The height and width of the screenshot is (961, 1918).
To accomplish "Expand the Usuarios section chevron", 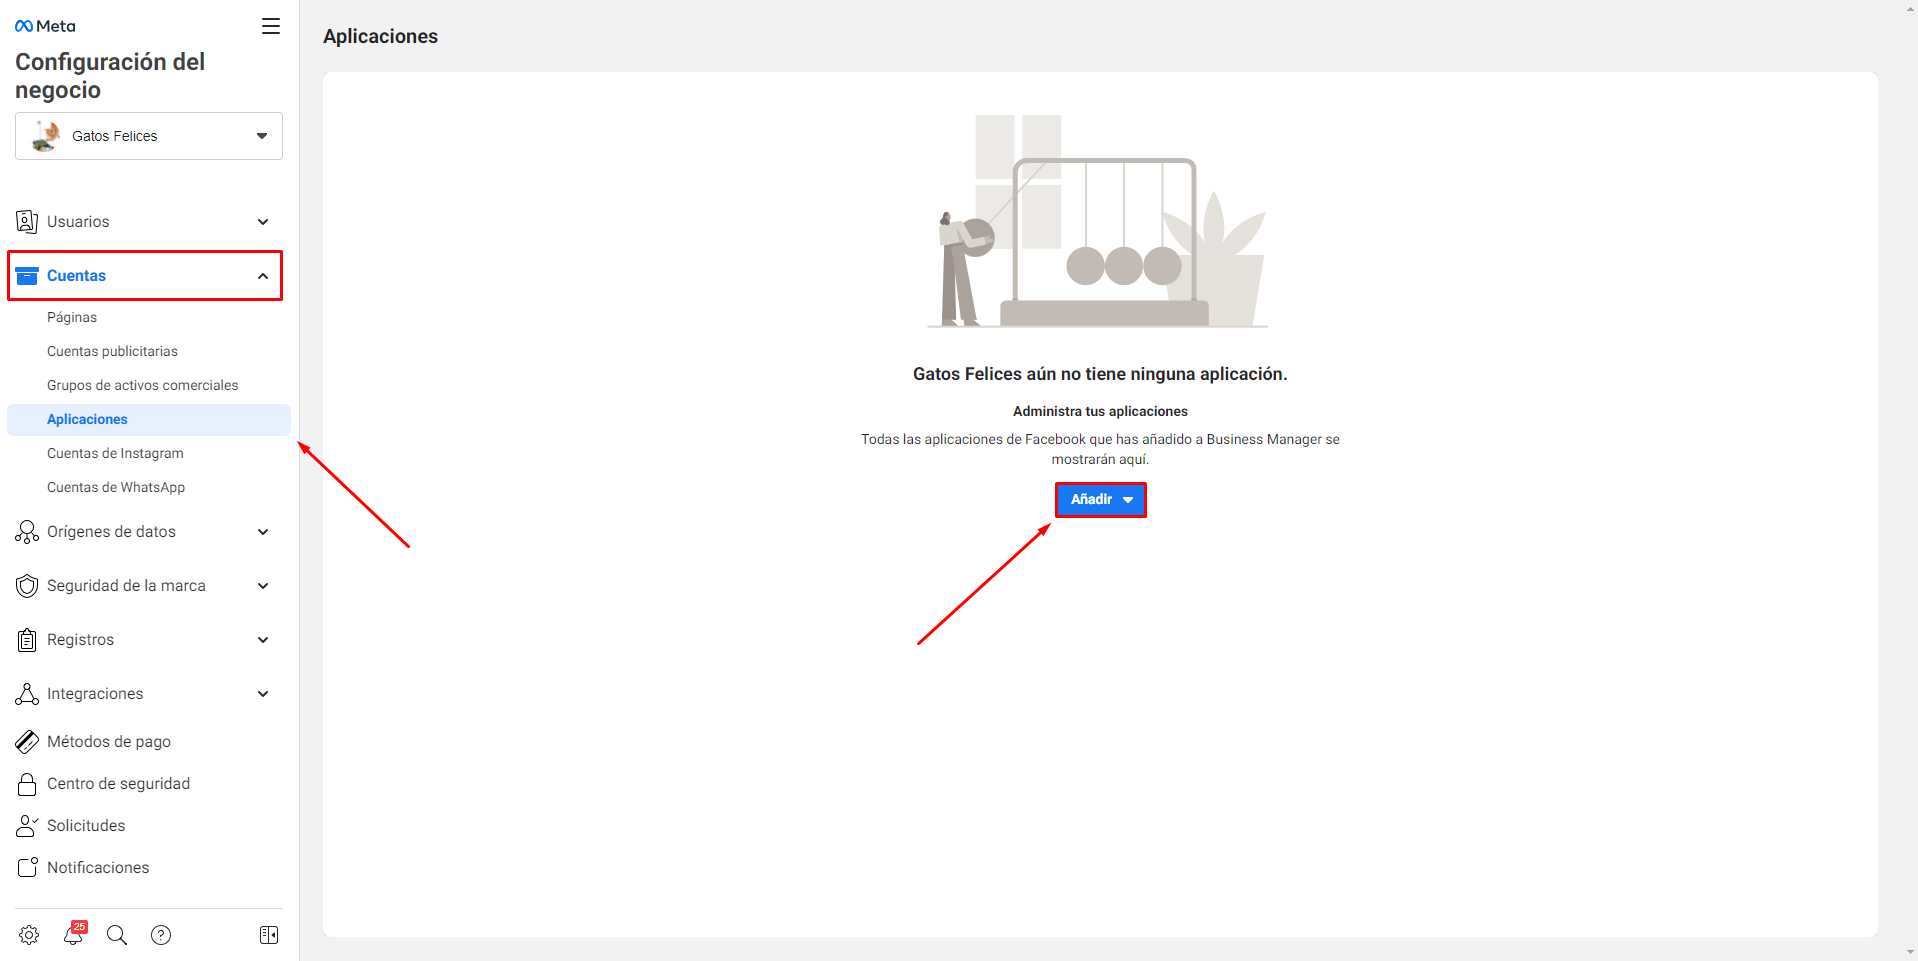I will (x=263, y=222).
